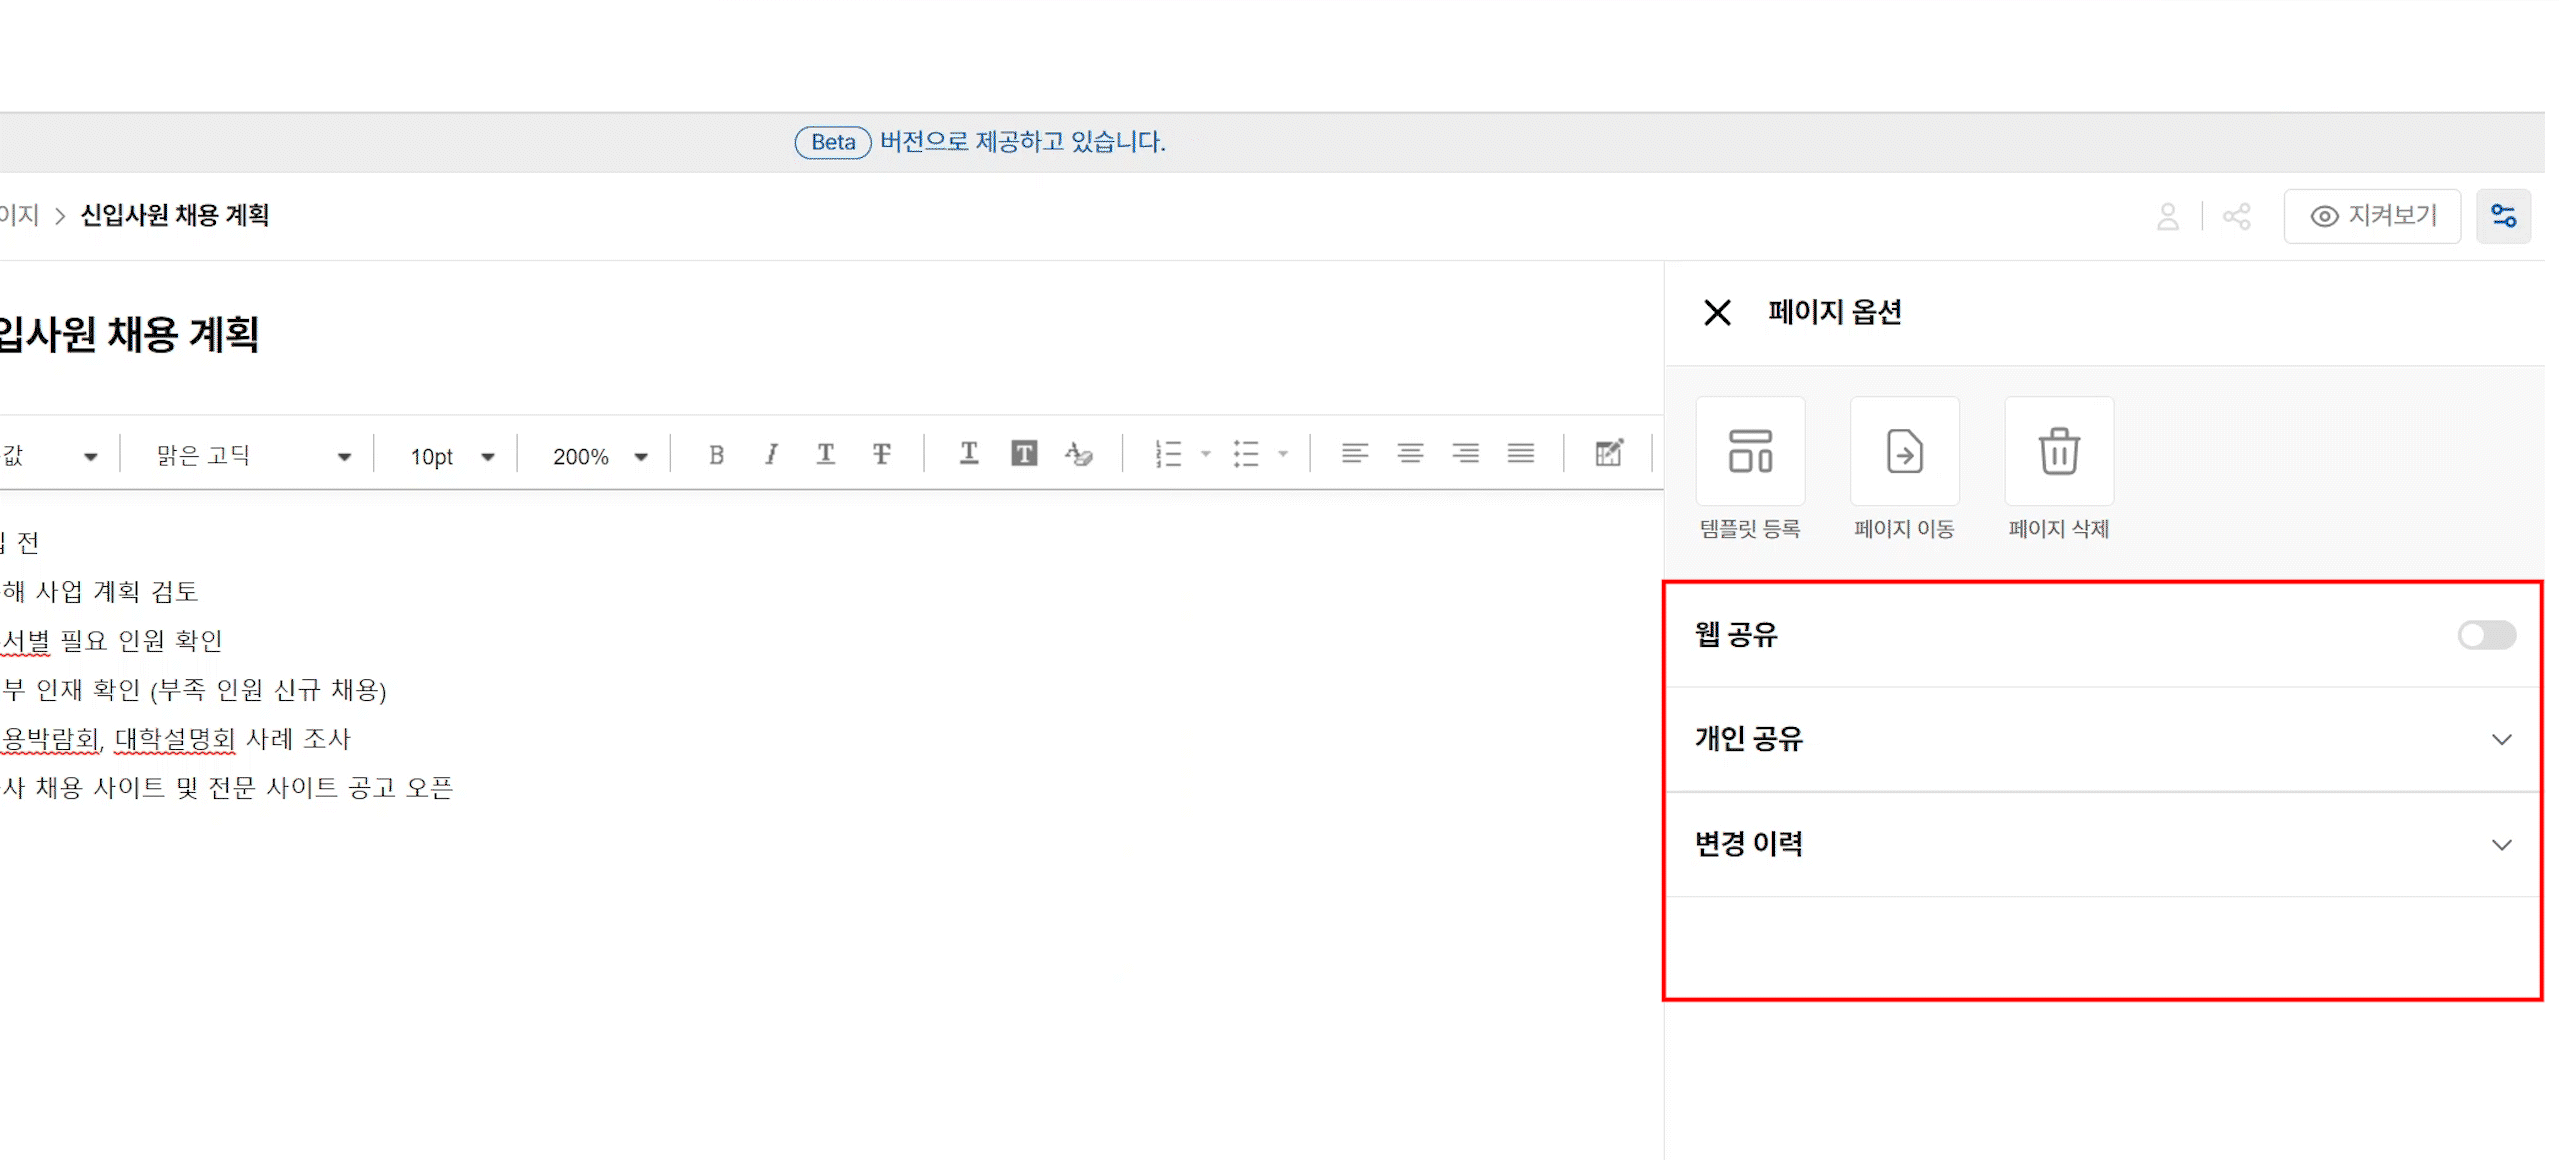Open the page options settings icon
Viewport: 2560px width, 1160px height.
[2502, 216]
